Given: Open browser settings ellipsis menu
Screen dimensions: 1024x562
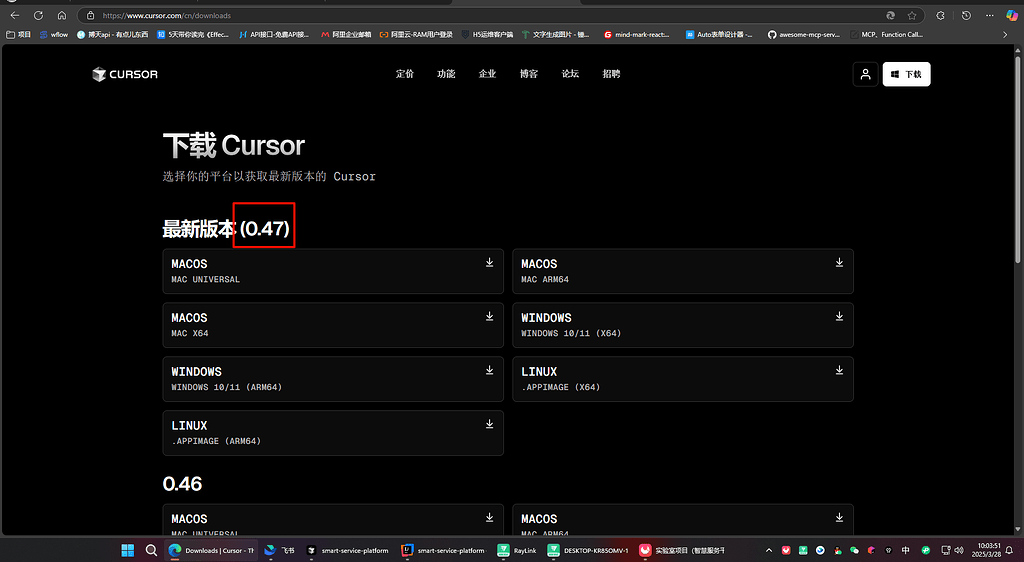Looking at the screenshot, I should coord(990,15).
